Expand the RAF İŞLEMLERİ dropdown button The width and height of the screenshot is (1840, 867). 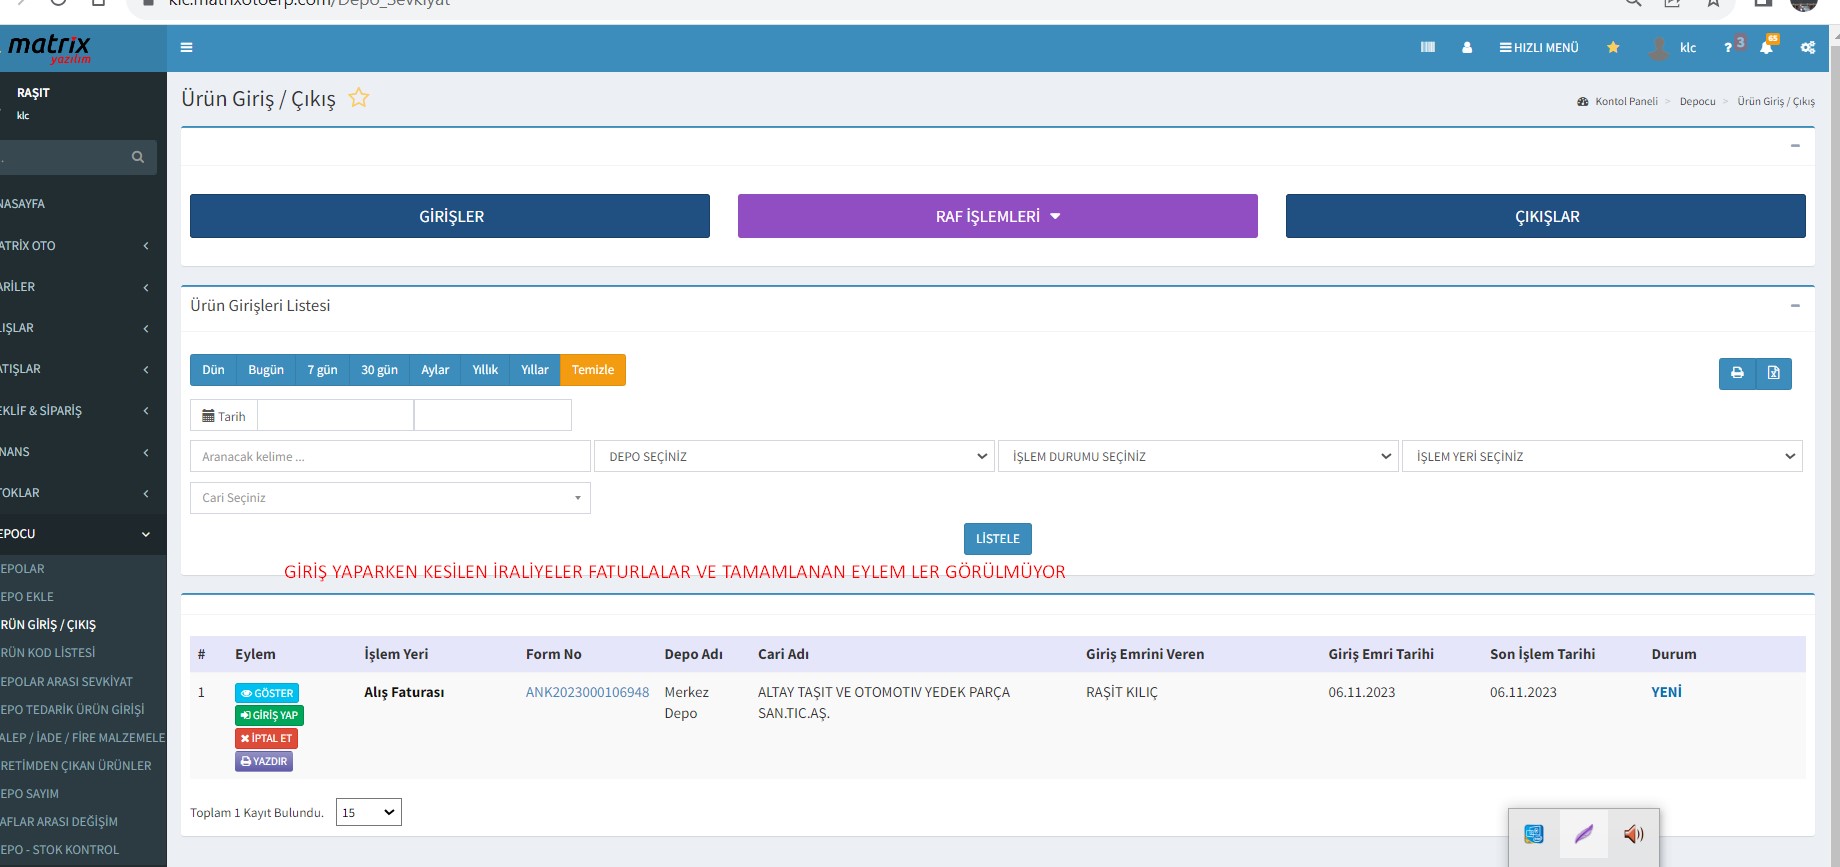997,216
